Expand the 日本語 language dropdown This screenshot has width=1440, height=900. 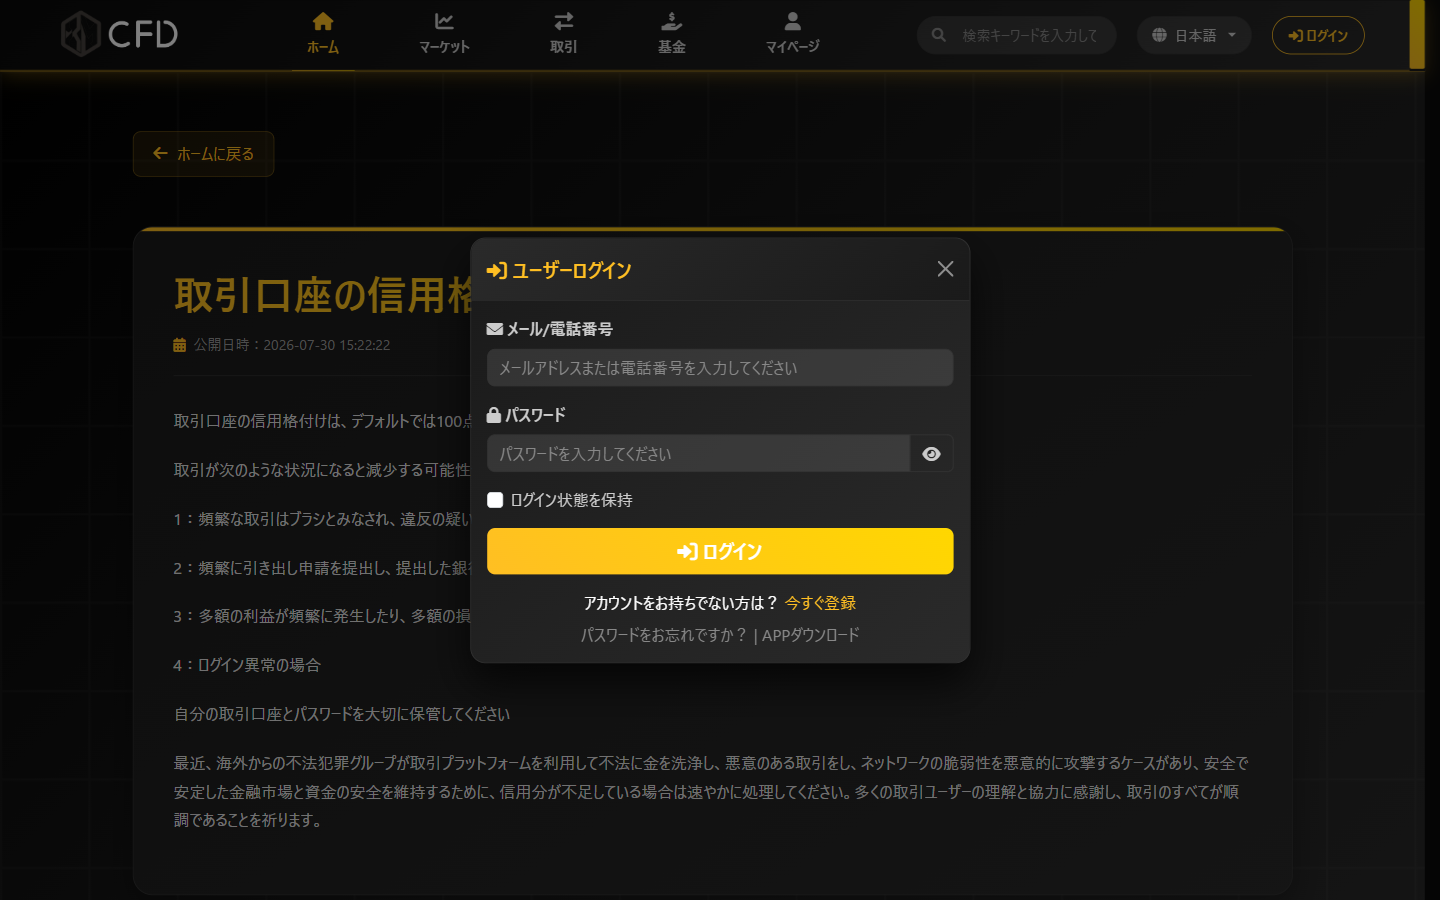[1194, 35]
